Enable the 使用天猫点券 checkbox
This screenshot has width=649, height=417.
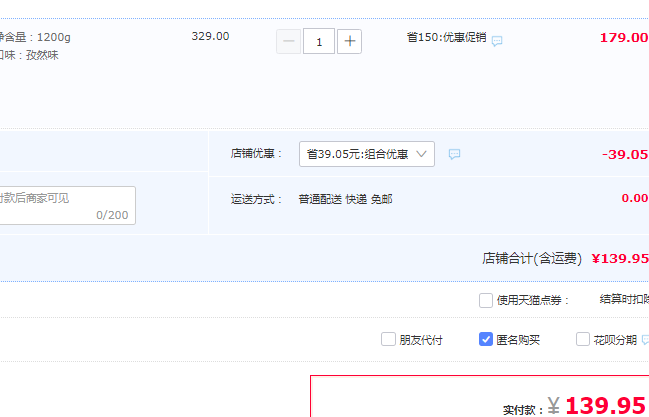[x=486, y=300]
